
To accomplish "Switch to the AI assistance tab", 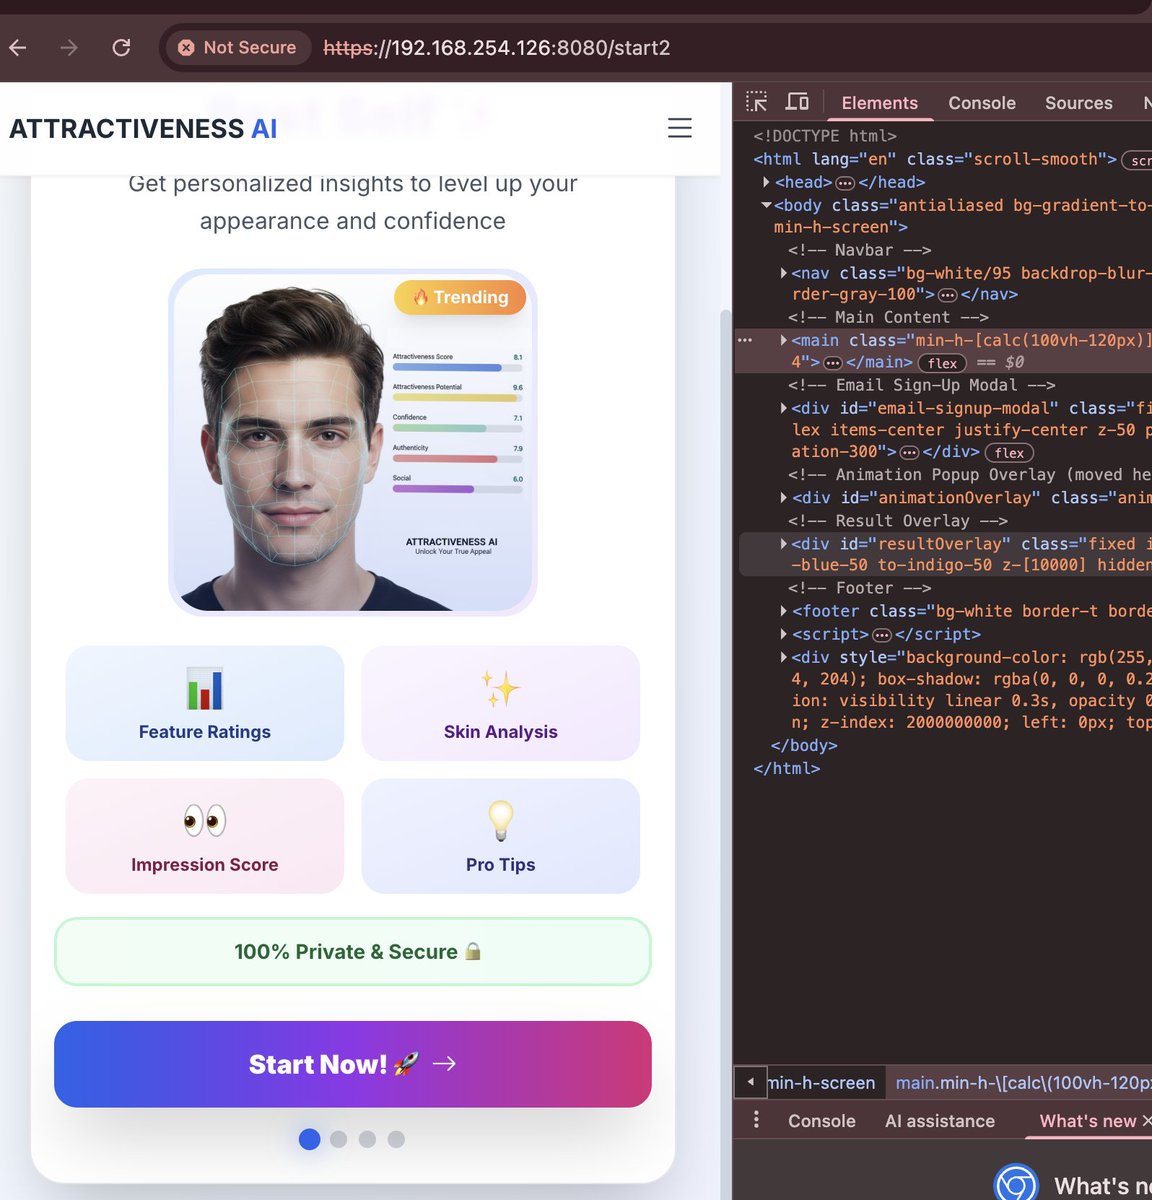I will point(940,1121).
